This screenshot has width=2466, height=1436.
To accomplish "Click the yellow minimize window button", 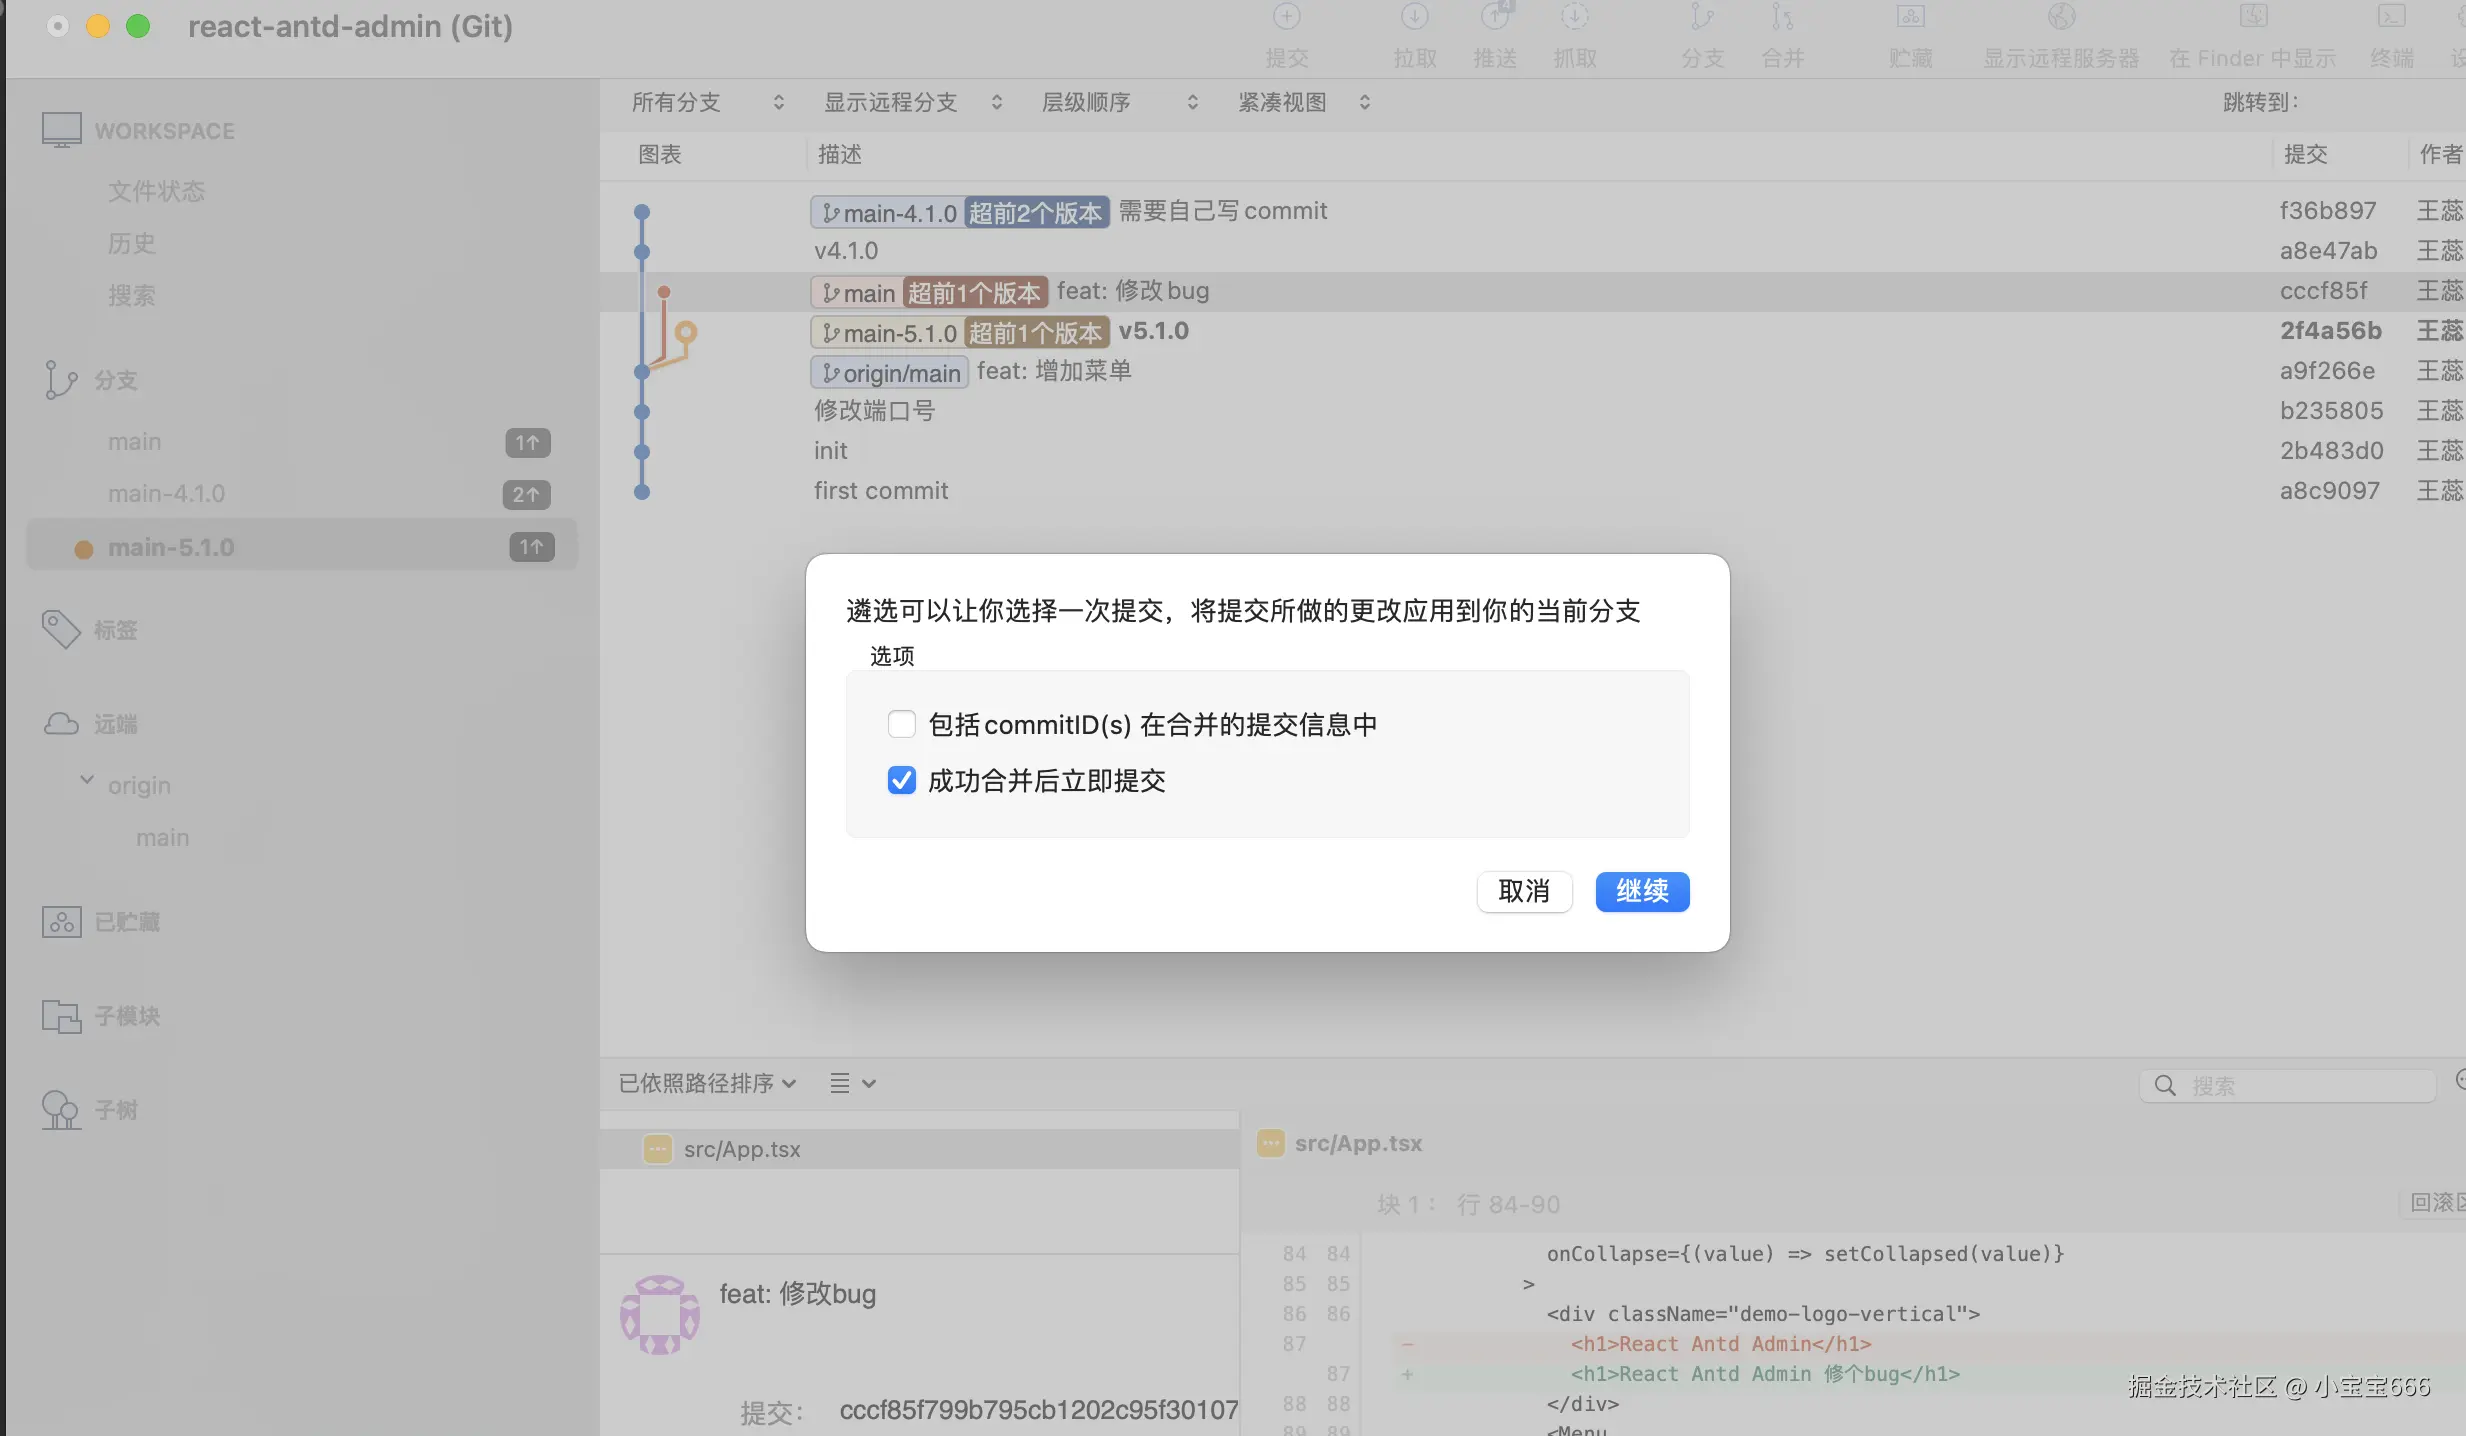I will 98,26.
